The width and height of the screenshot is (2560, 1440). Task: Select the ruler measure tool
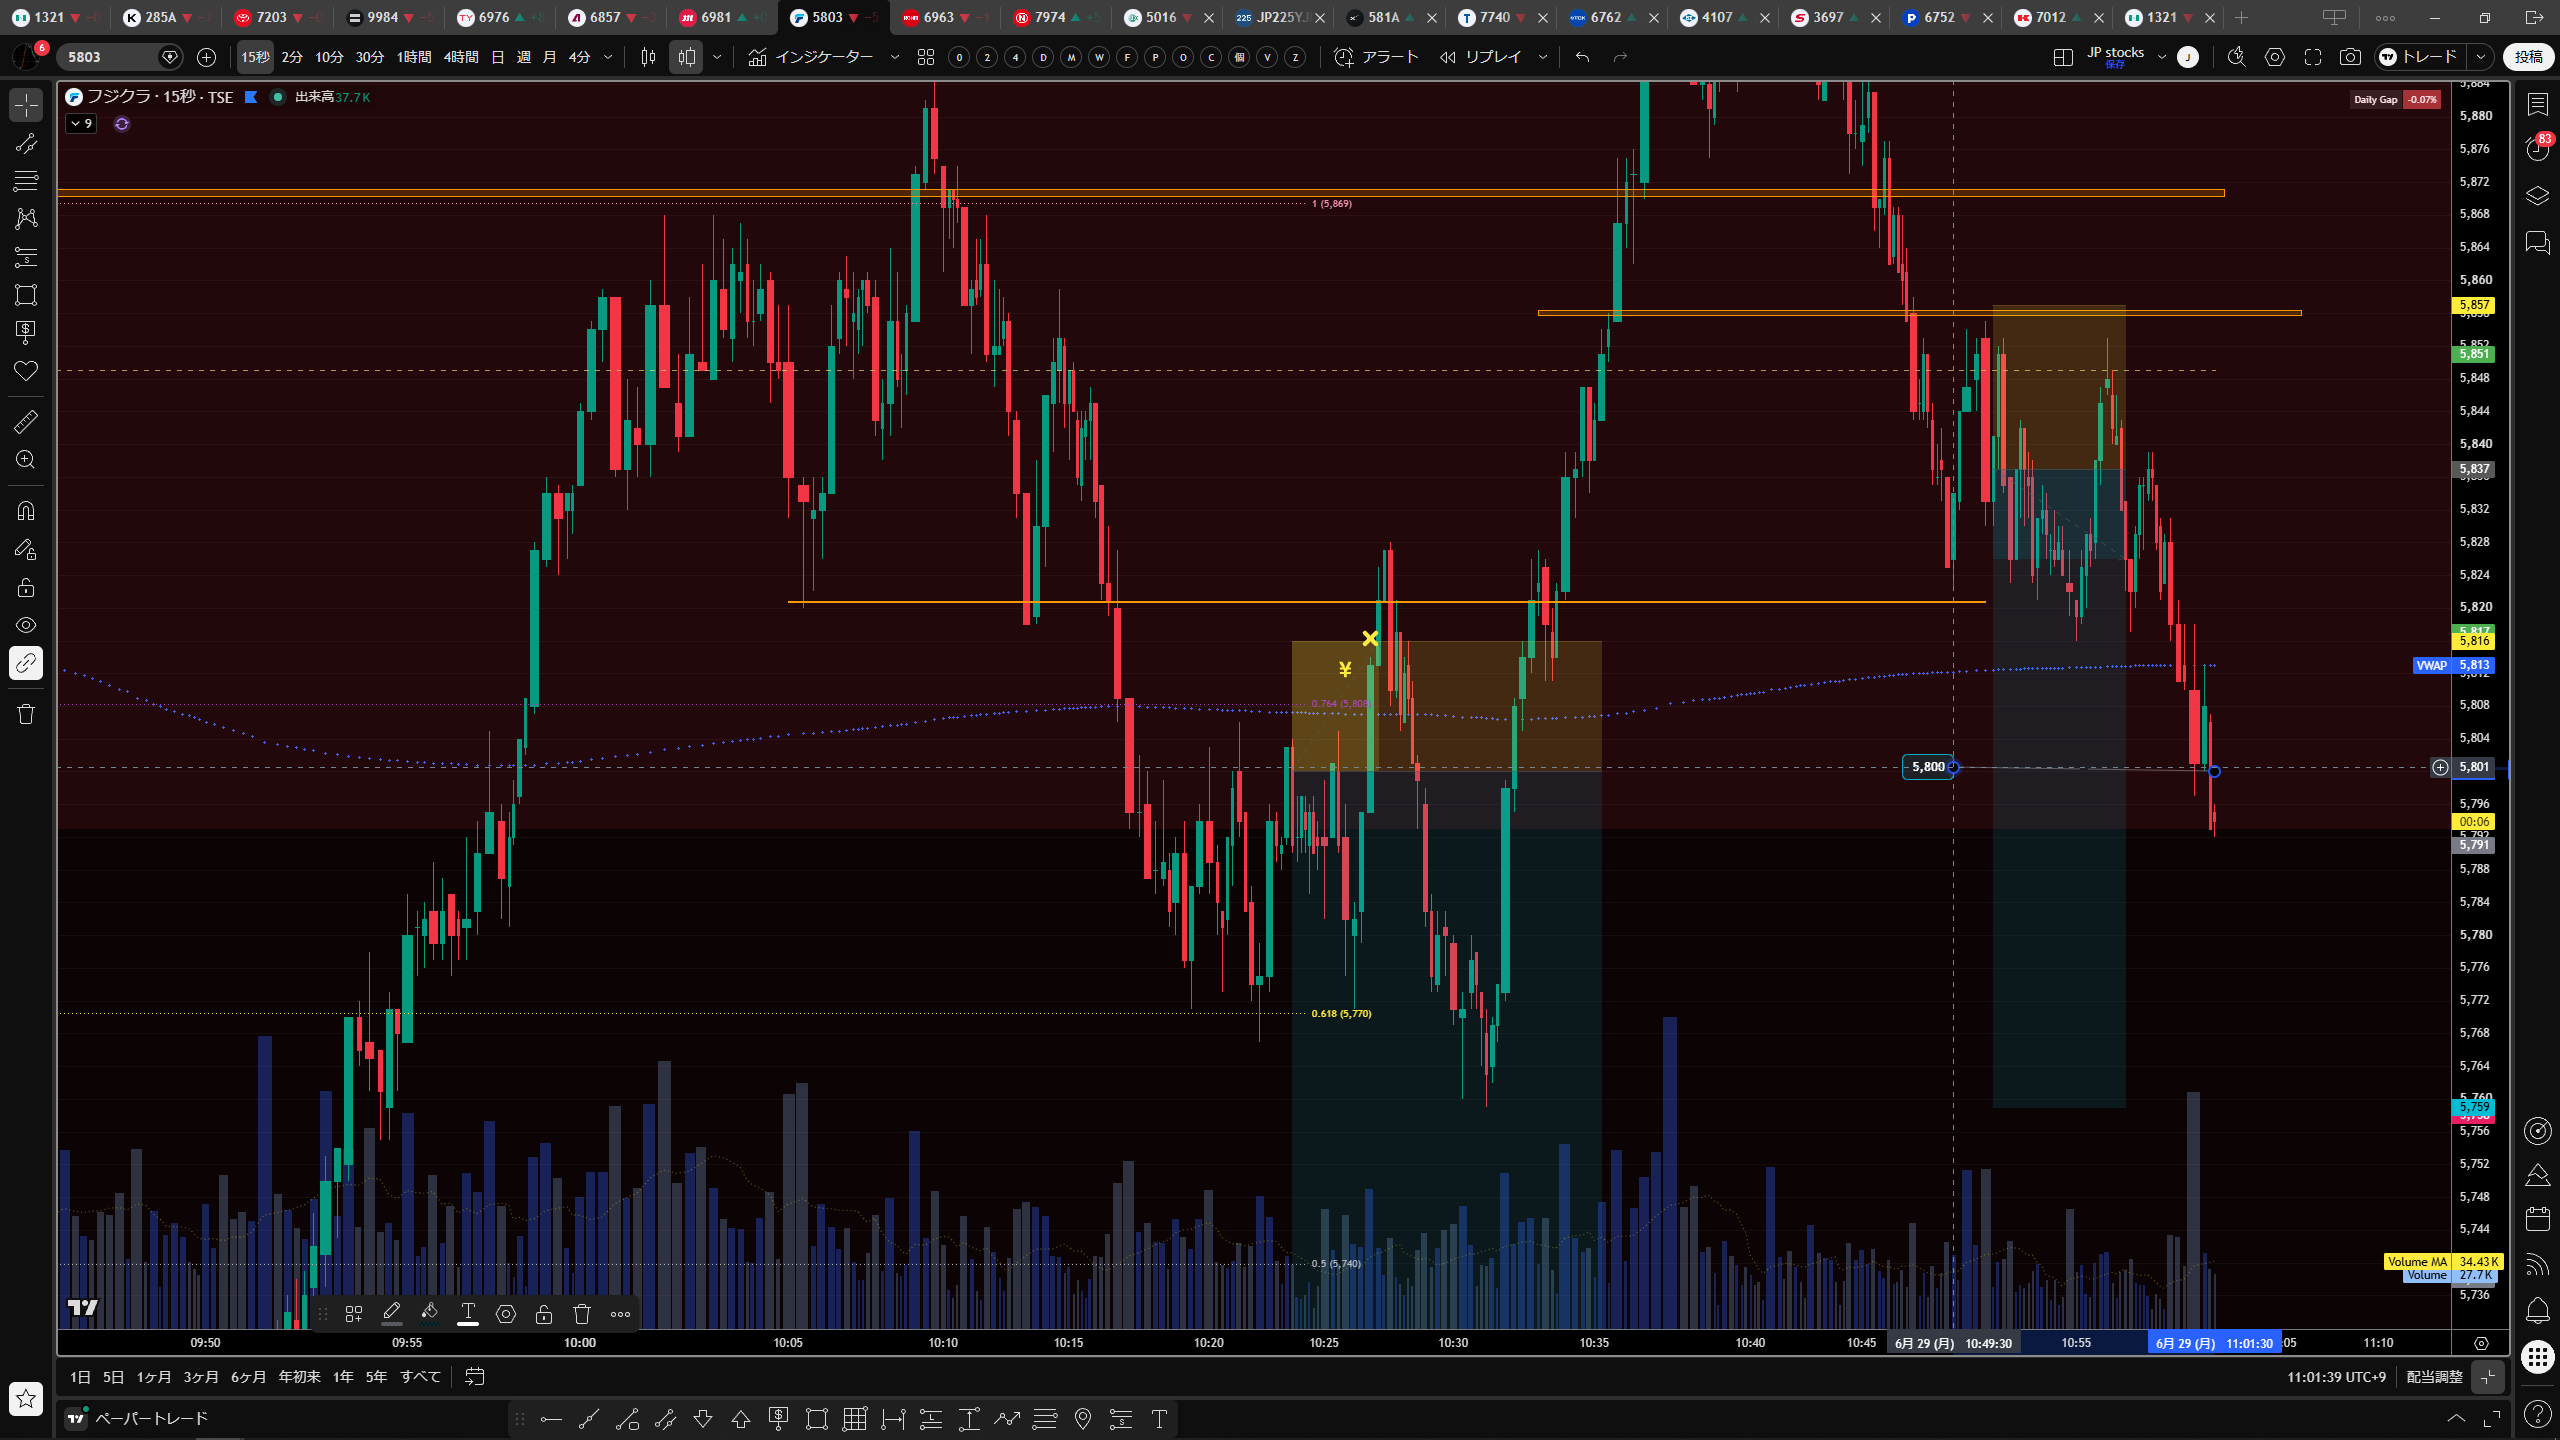(26, 422)
